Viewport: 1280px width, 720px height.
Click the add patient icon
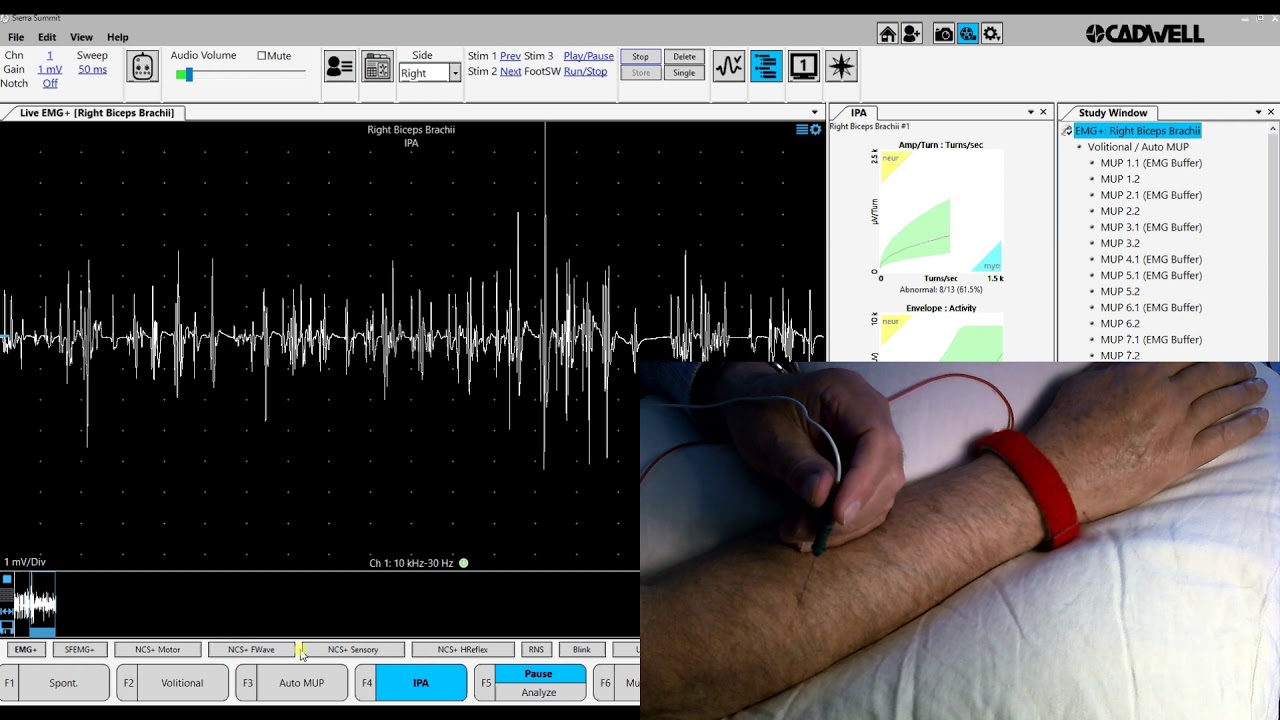point(911,34)
